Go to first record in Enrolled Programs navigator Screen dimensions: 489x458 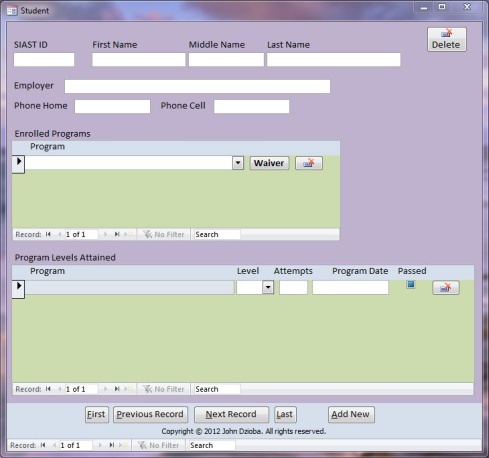[x=48, y=234]
